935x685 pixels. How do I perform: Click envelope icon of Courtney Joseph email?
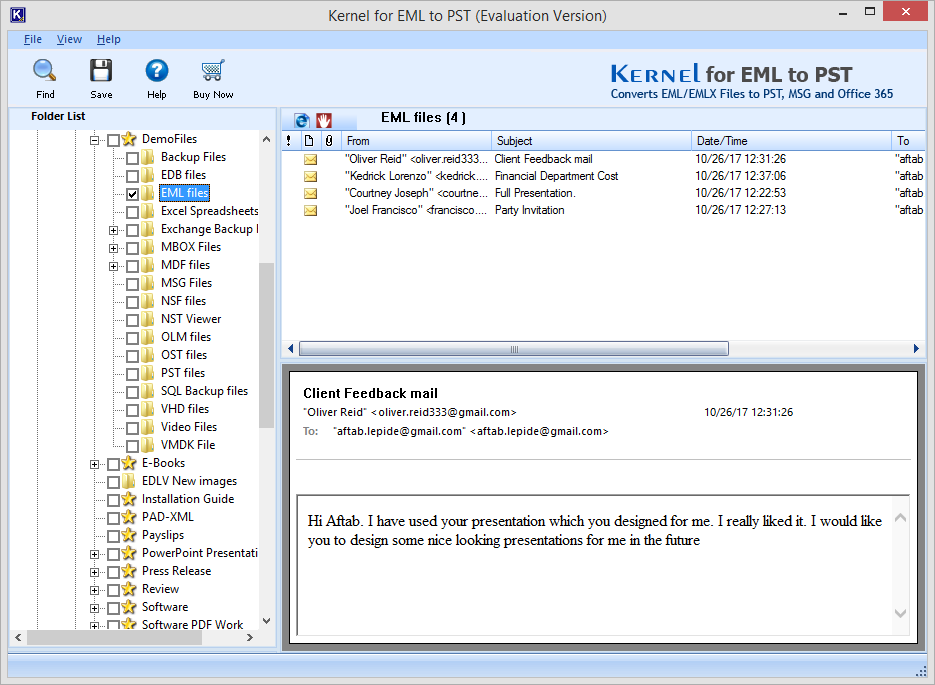[x=311, y=193]
